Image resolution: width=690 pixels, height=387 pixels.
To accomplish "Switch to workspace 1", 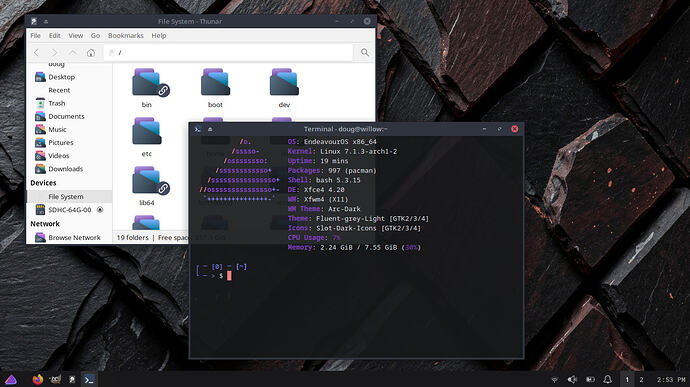I will 627,380.
